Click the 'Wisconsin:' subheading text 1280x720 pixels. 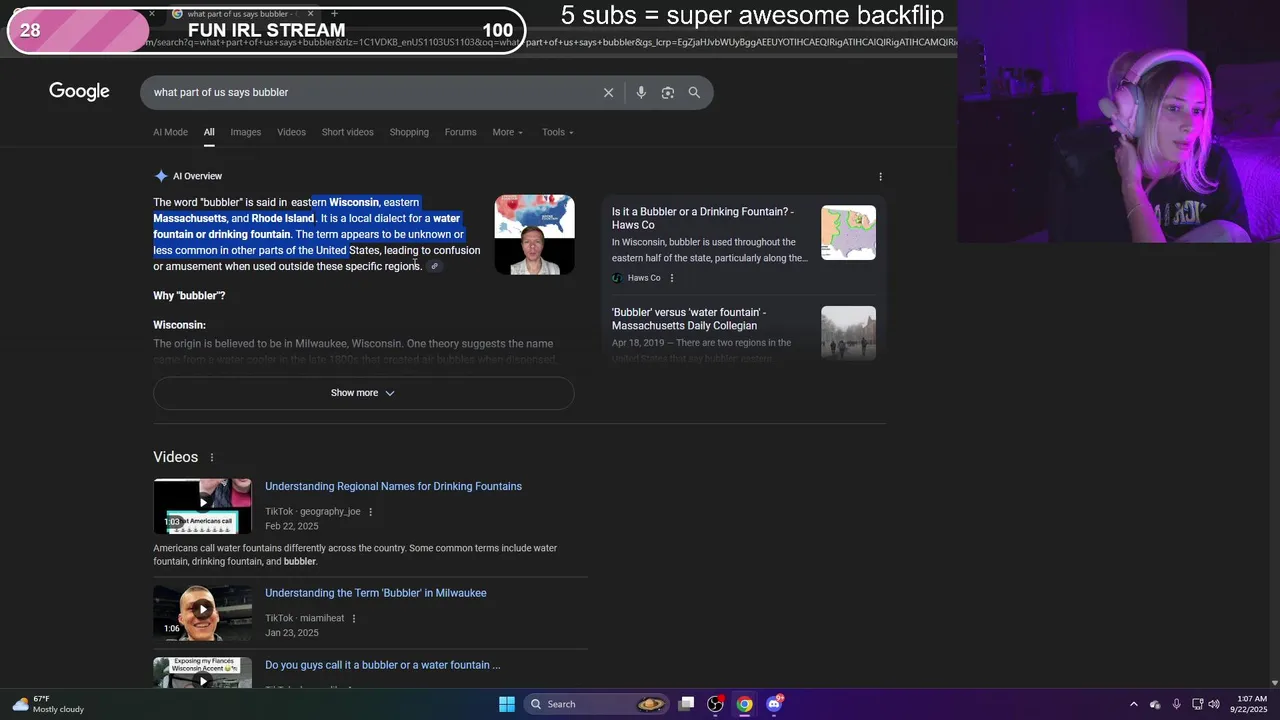[179, 325]
